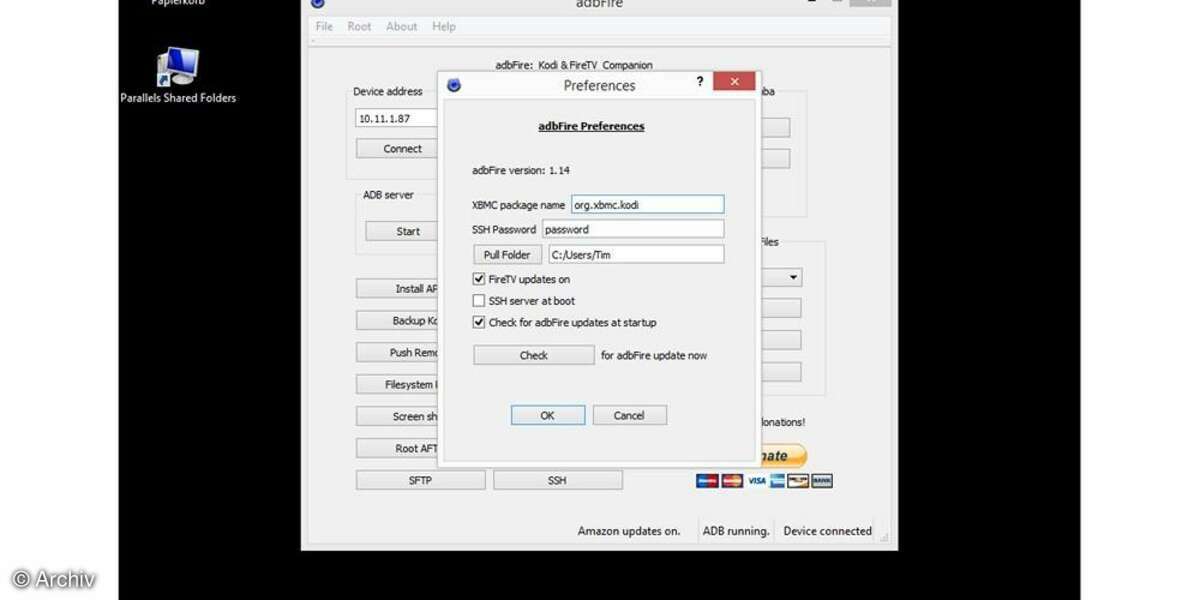Open the Root menu in adbFire

point(359,26)
